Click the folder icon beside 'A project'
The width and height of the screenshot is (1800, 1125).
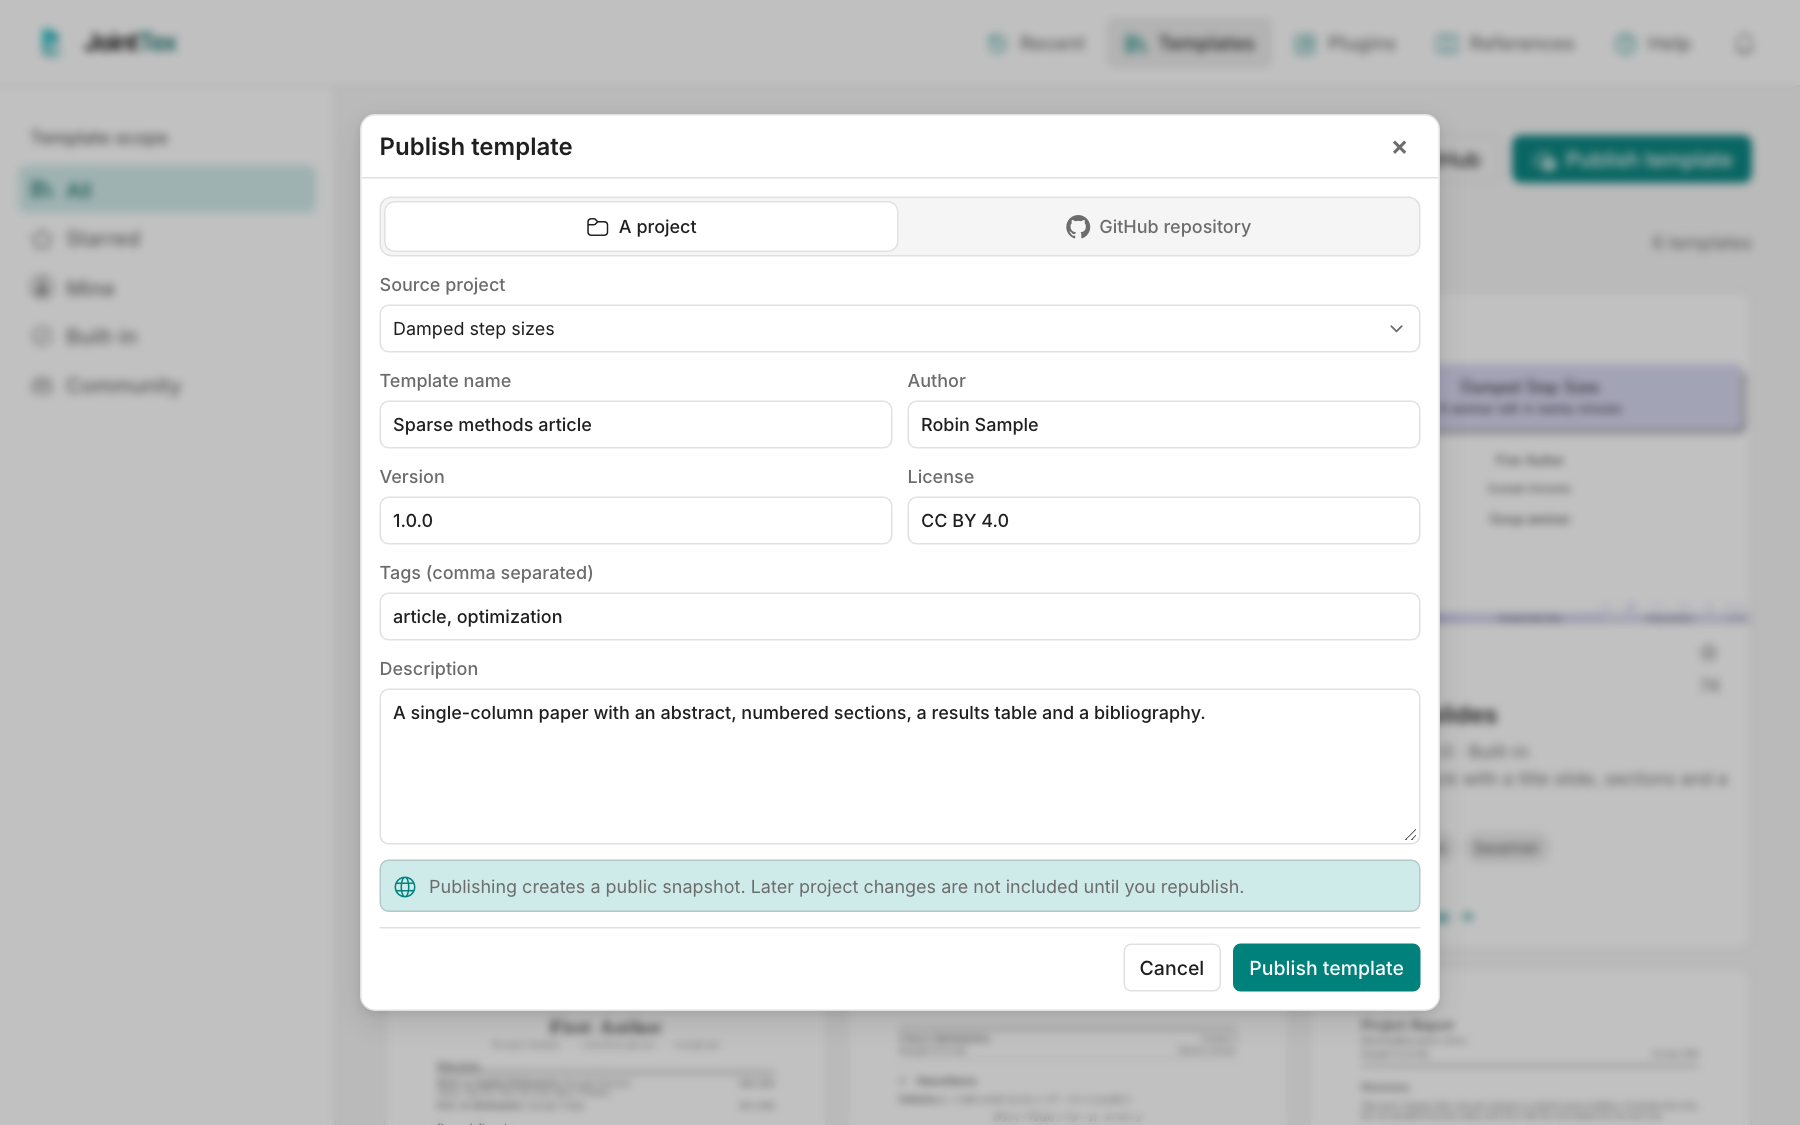point(597,227)
